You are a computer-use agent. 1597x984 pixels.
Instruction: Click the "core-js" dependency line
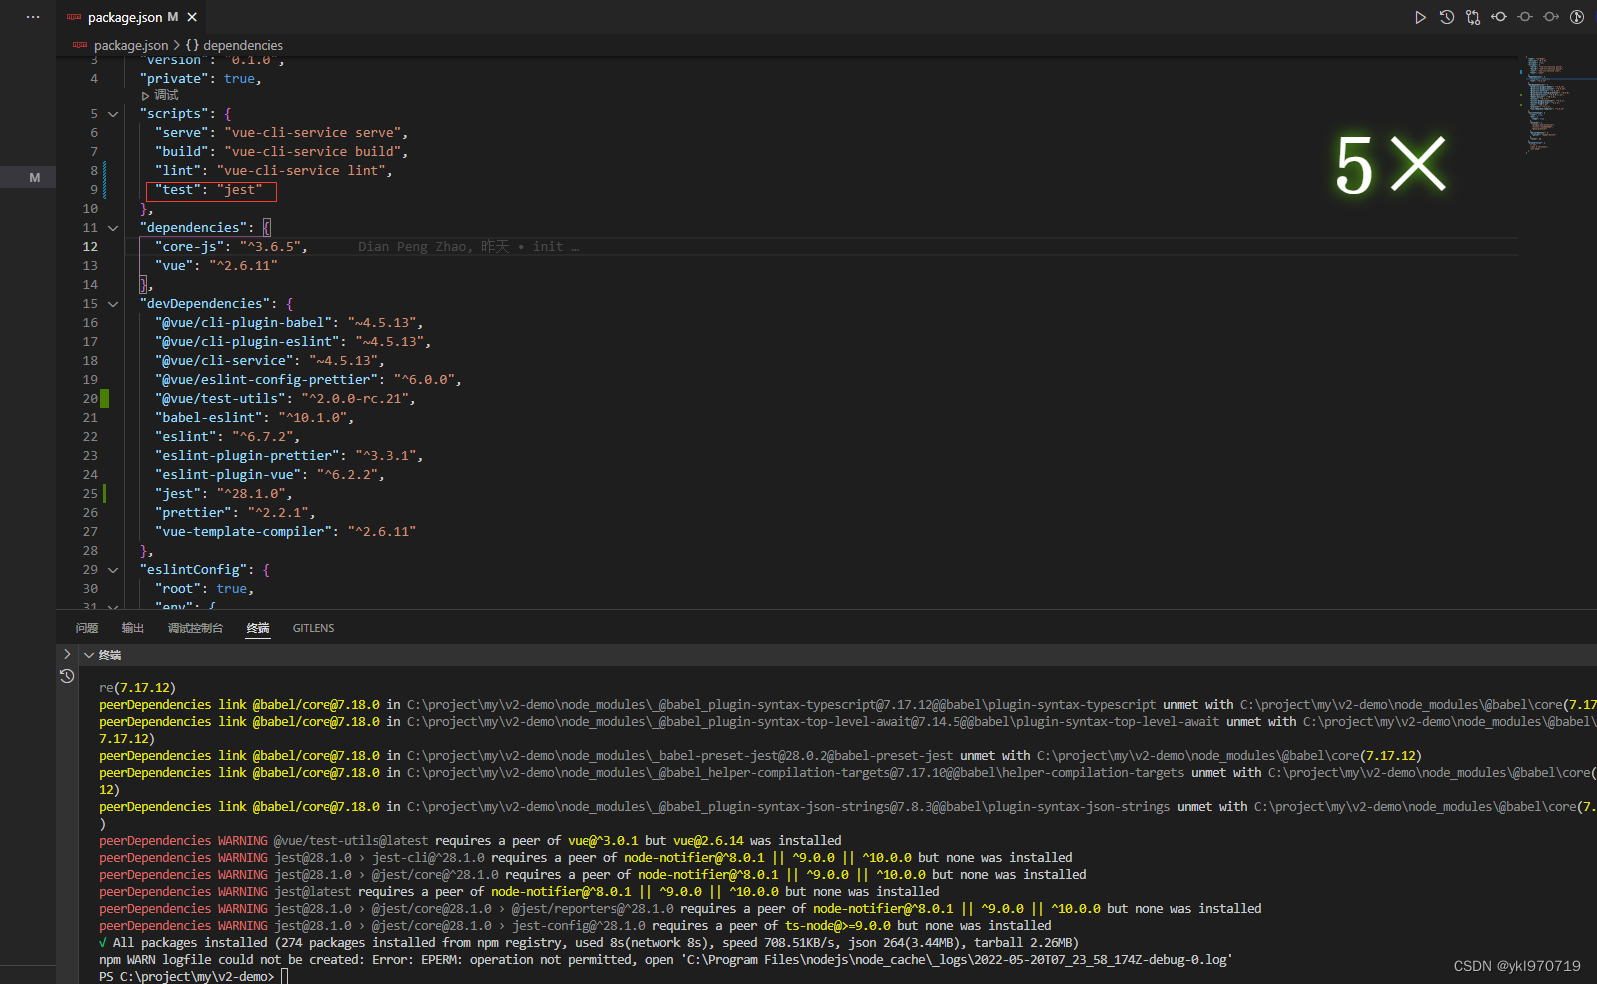(231, 247)
